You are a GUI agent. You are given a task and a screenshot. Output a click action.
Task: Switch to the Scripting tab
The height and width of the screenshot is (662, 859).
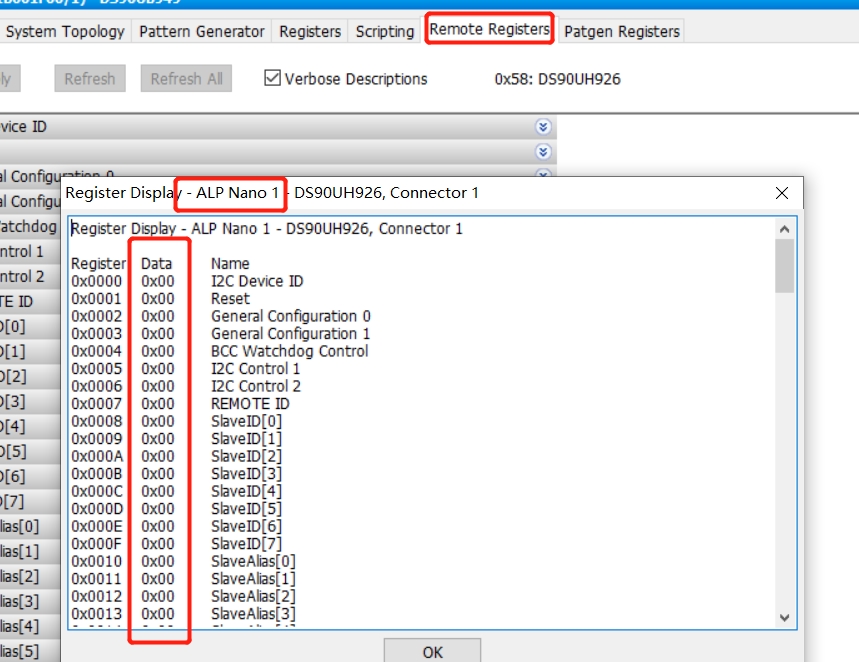pos(383,31)
